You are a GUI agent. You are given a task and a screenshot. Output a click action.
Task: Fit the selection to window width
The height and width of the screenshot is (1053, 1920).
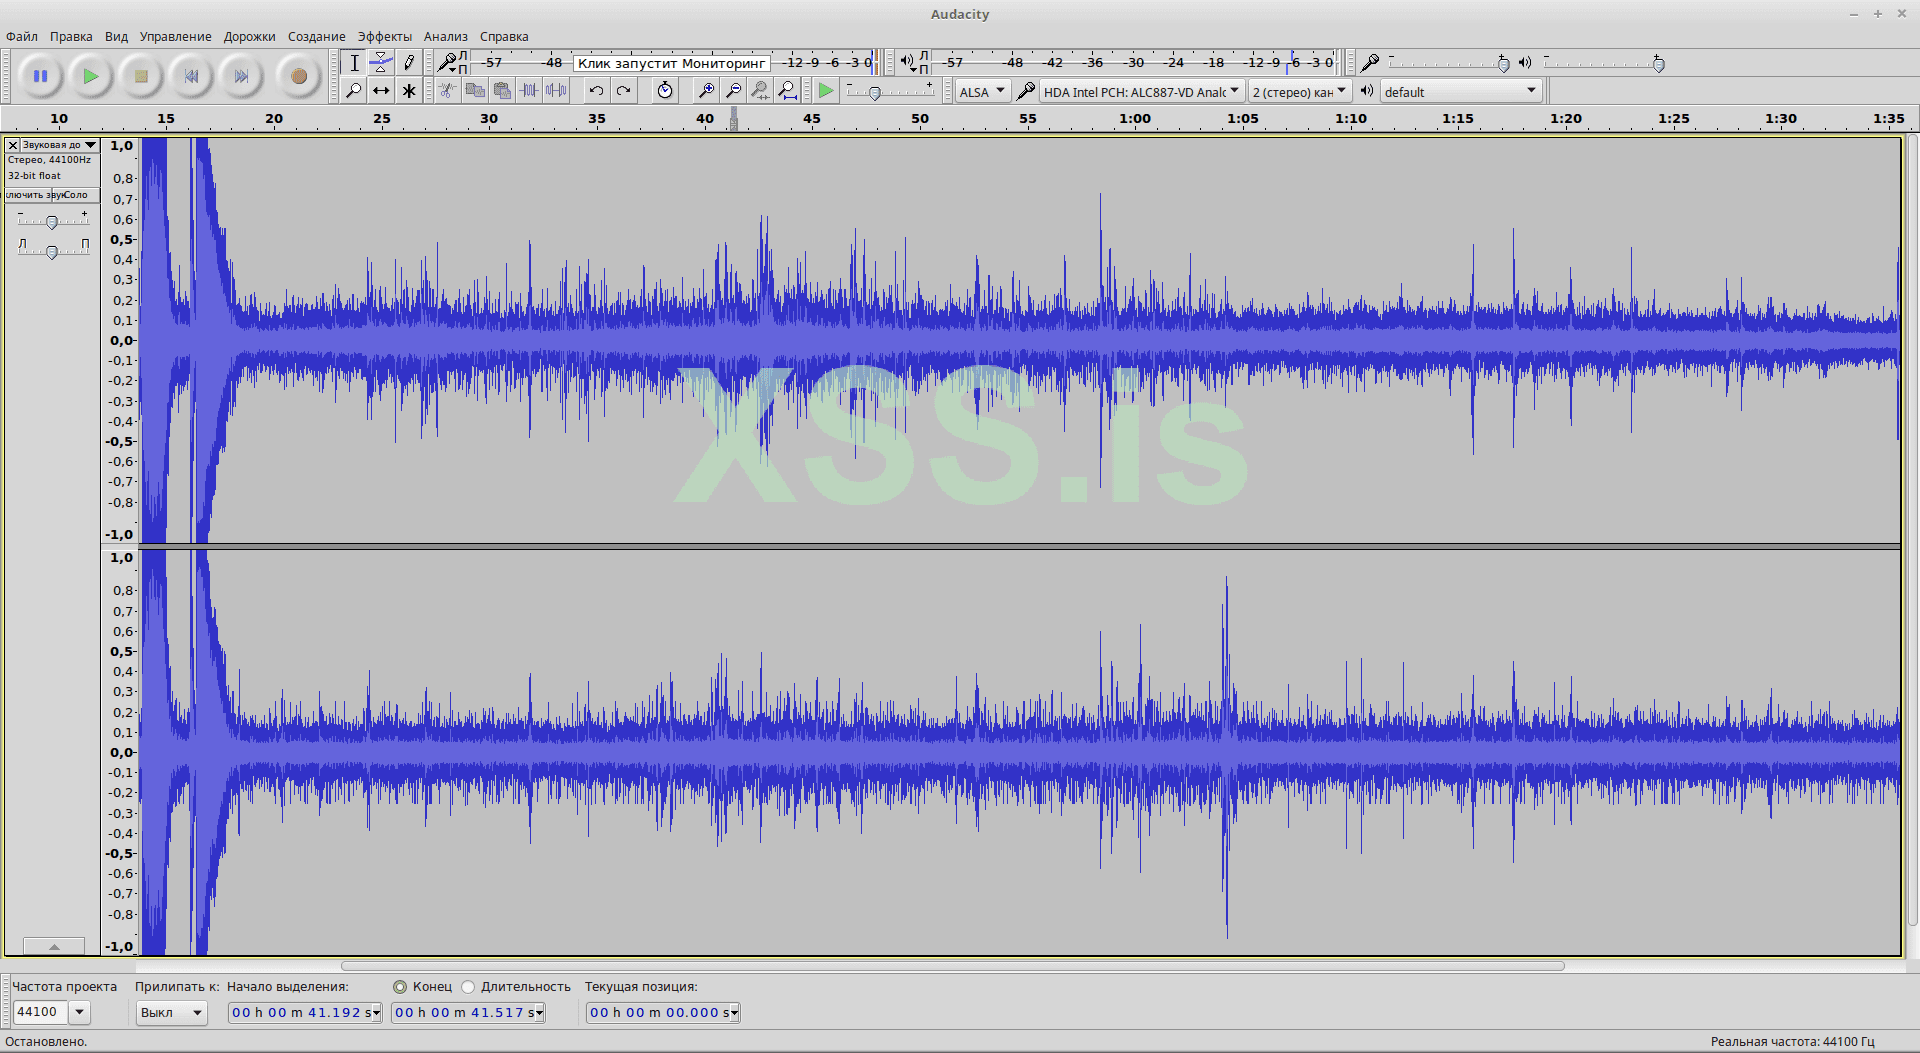point(760,91)
